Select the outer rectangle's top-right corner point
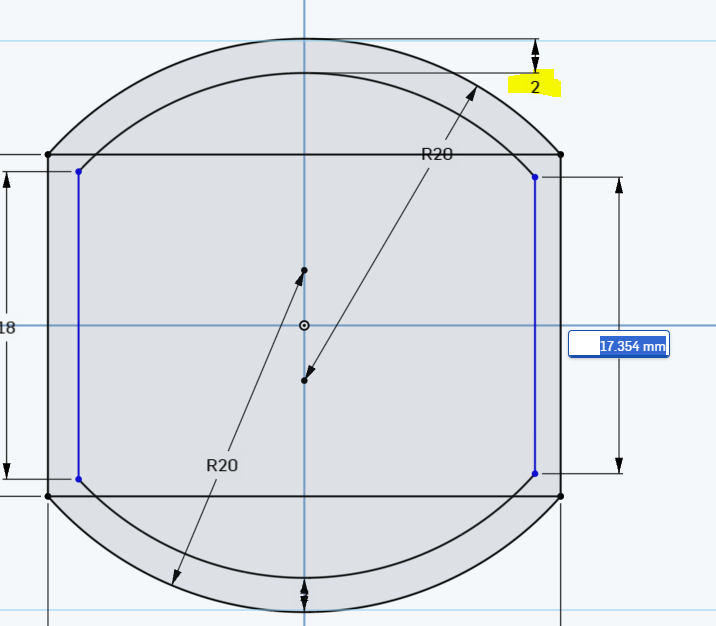The height and width of the screenshot is (626, 716). tap(560, 154)
